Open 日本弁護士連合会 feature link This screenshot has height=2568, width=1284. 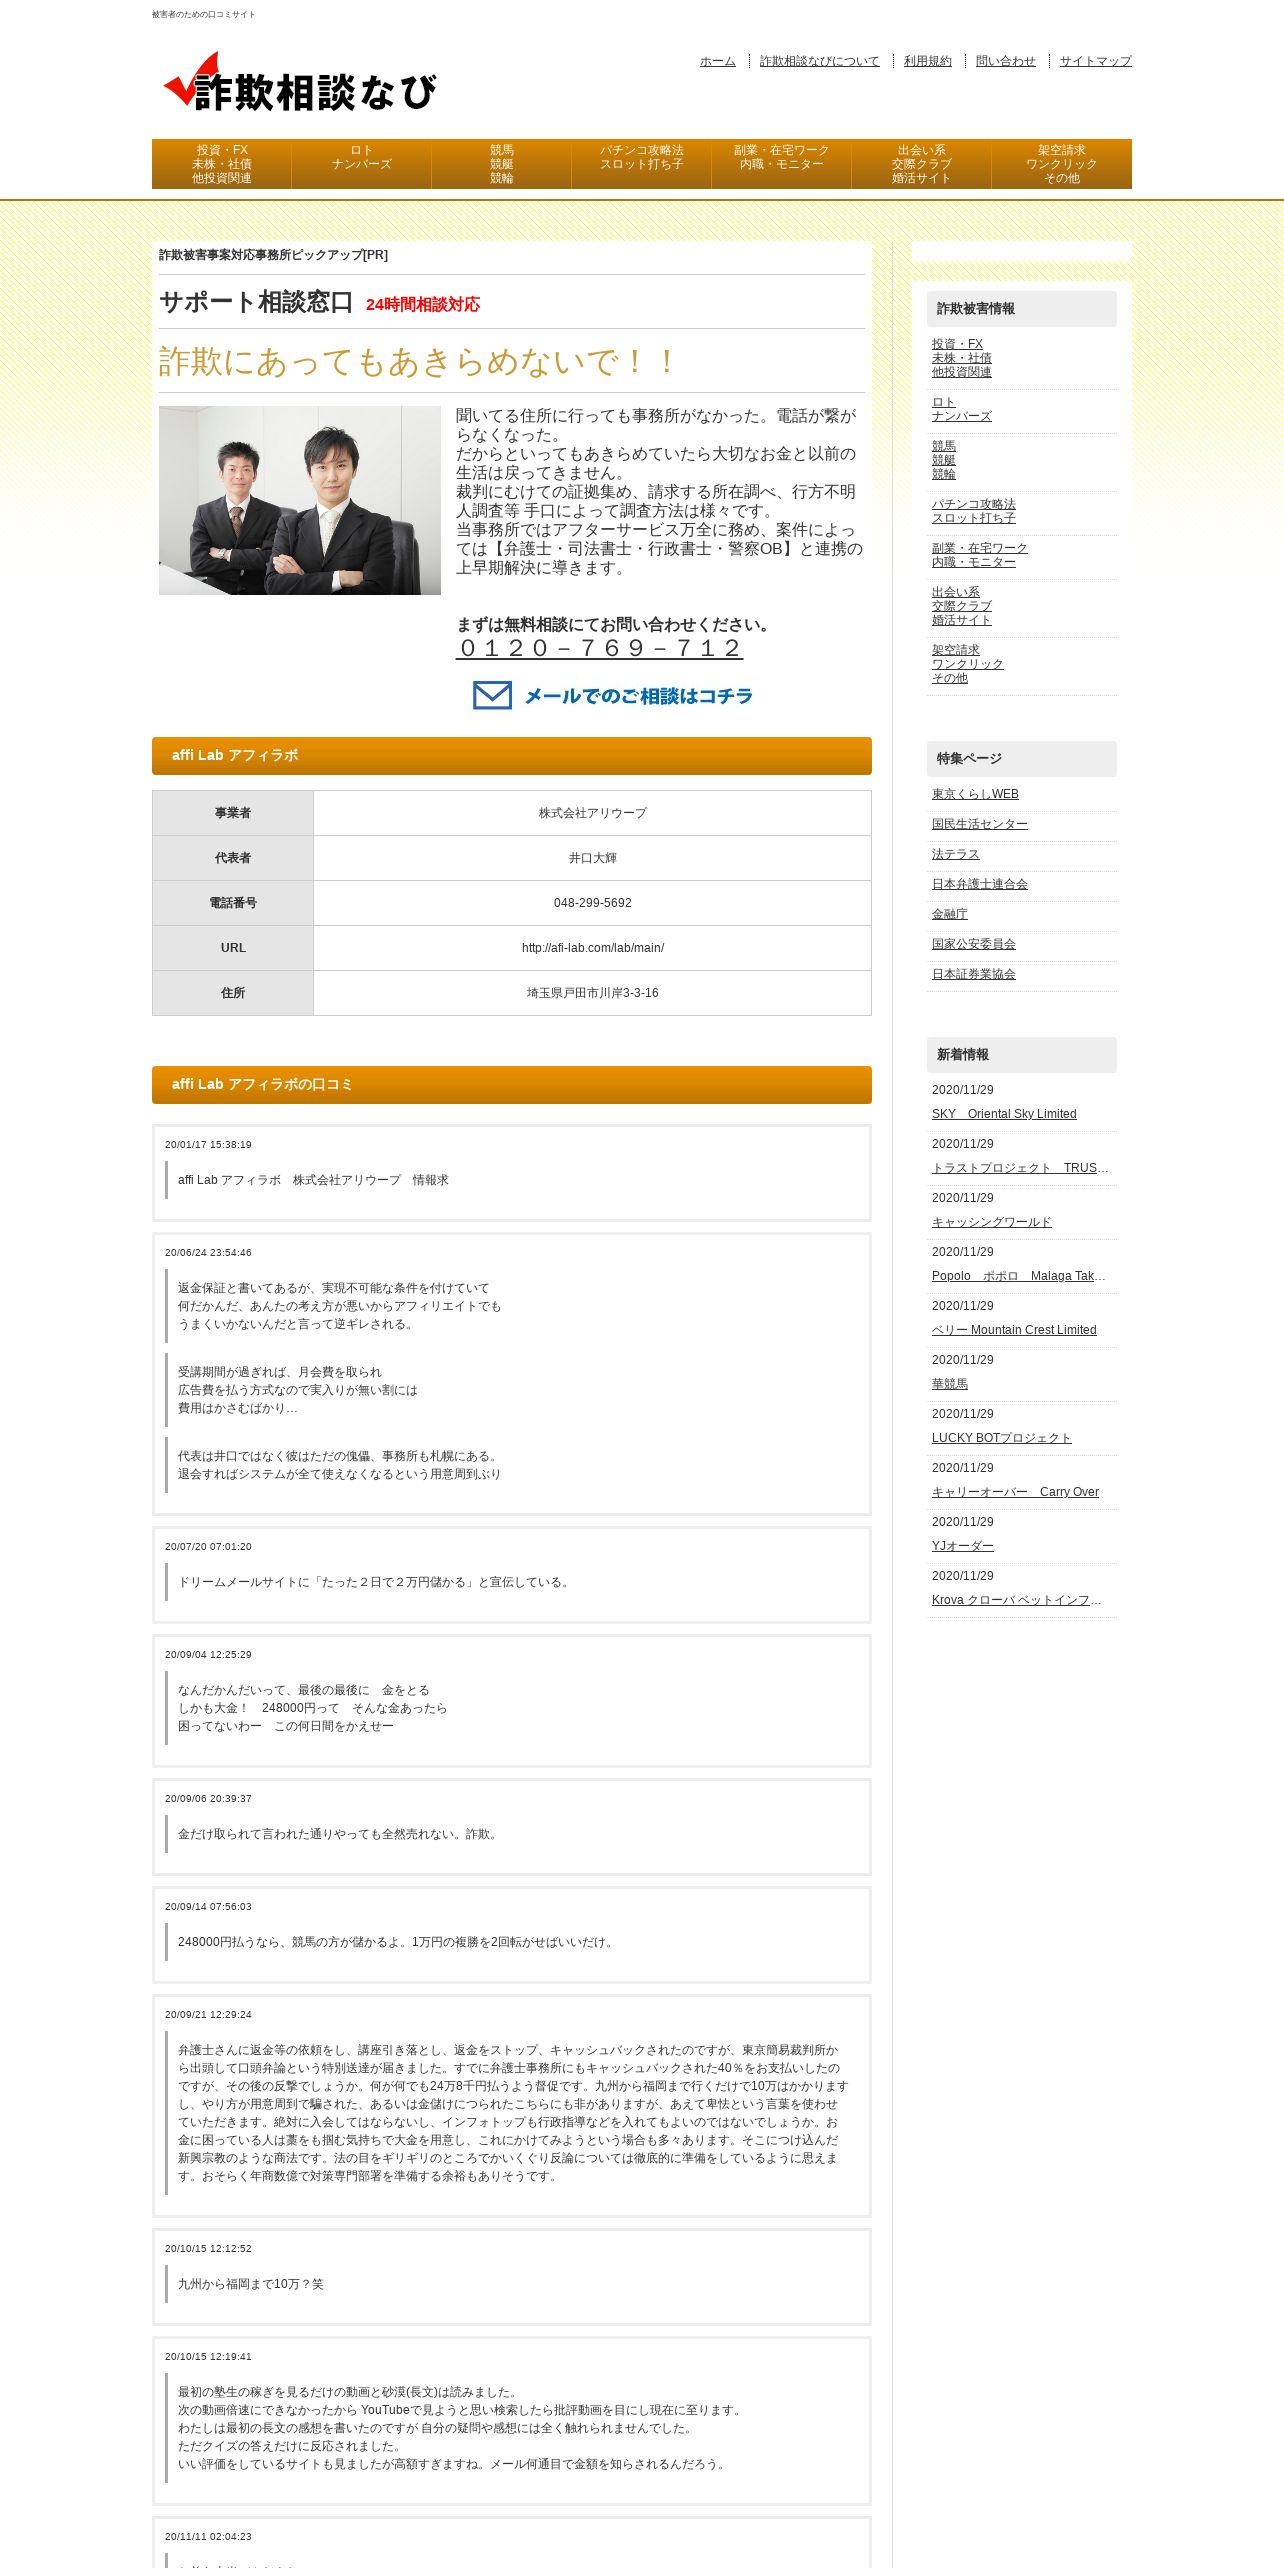point(980,884)
